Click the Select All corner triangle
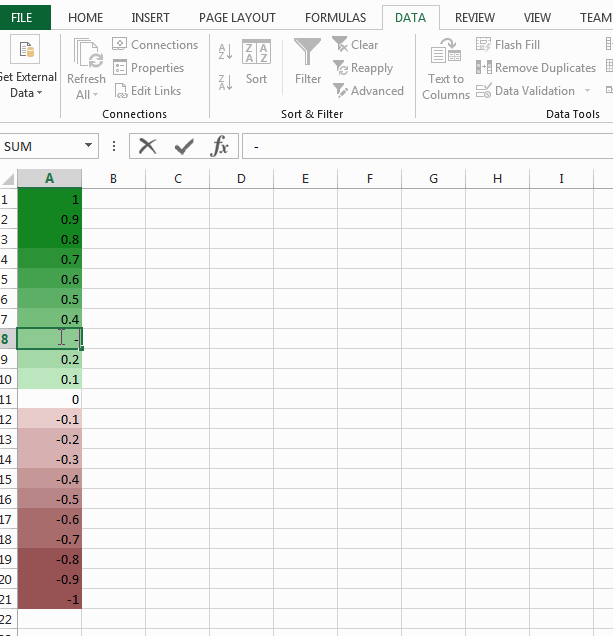The image size is (613, 636). (9, 179)
